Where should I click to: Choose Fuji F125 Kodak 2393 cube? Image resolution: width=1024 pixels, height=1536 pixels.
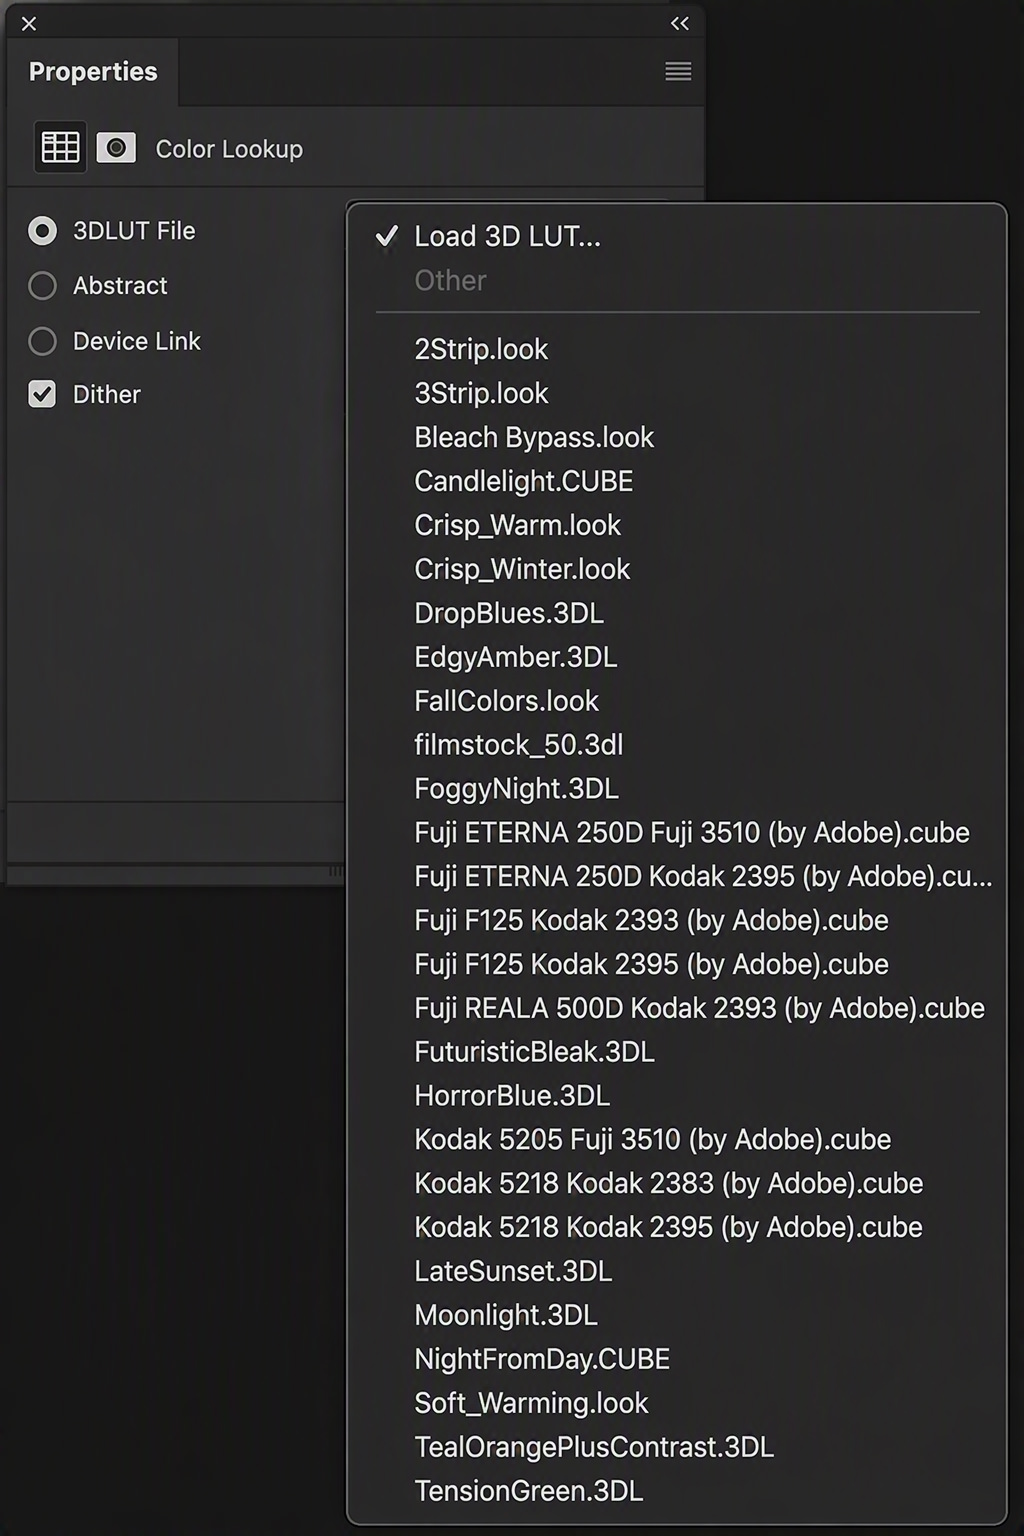(x=677, y=921)
